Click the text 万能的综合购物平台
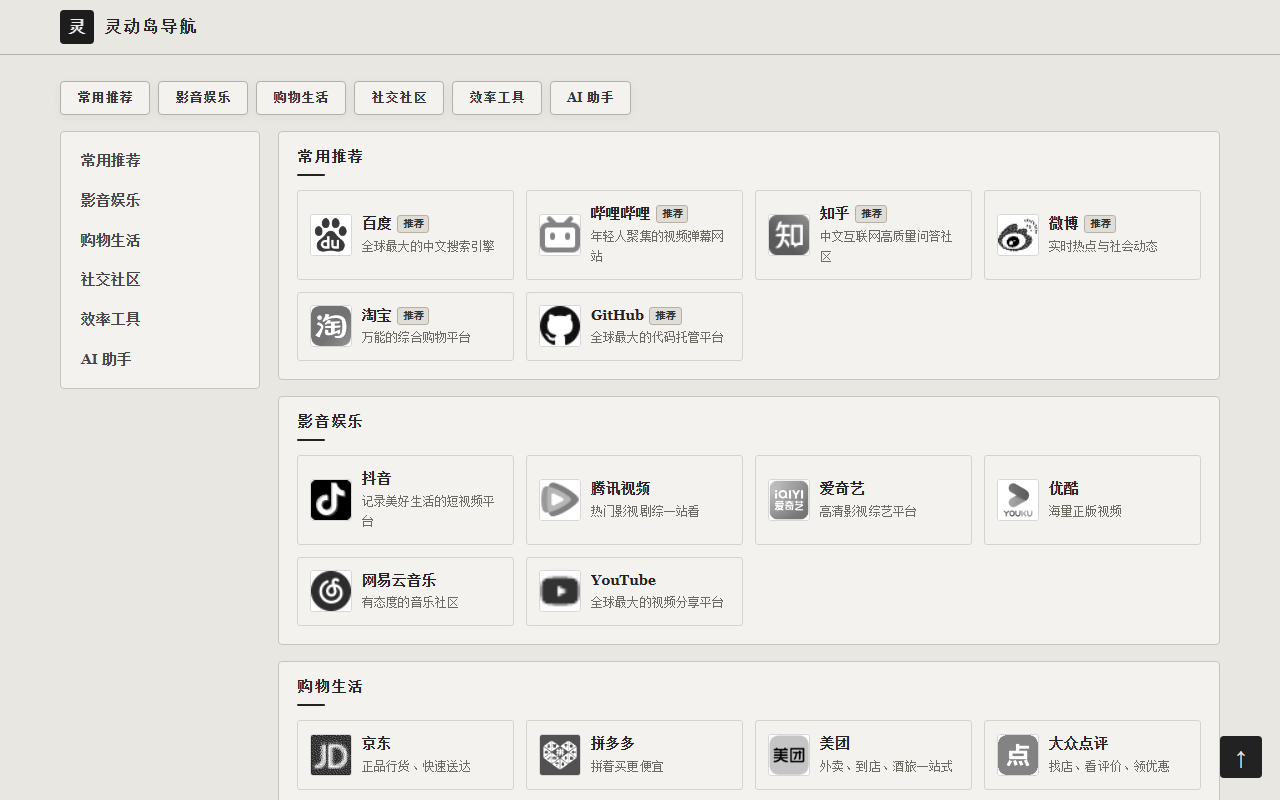The image size is (1280, 800). click(x=416, y=337)
